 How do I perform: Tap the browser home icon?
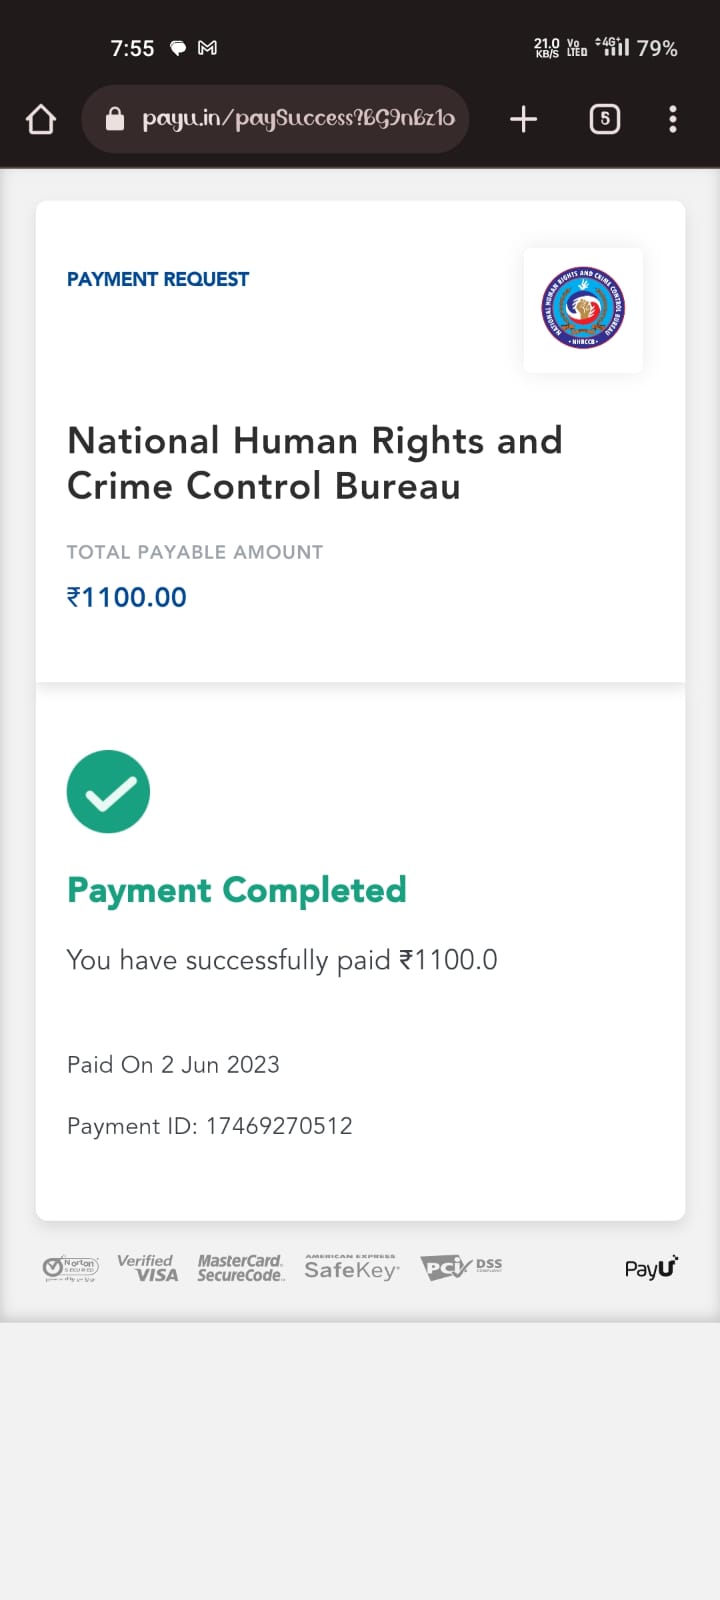(41, 119)
